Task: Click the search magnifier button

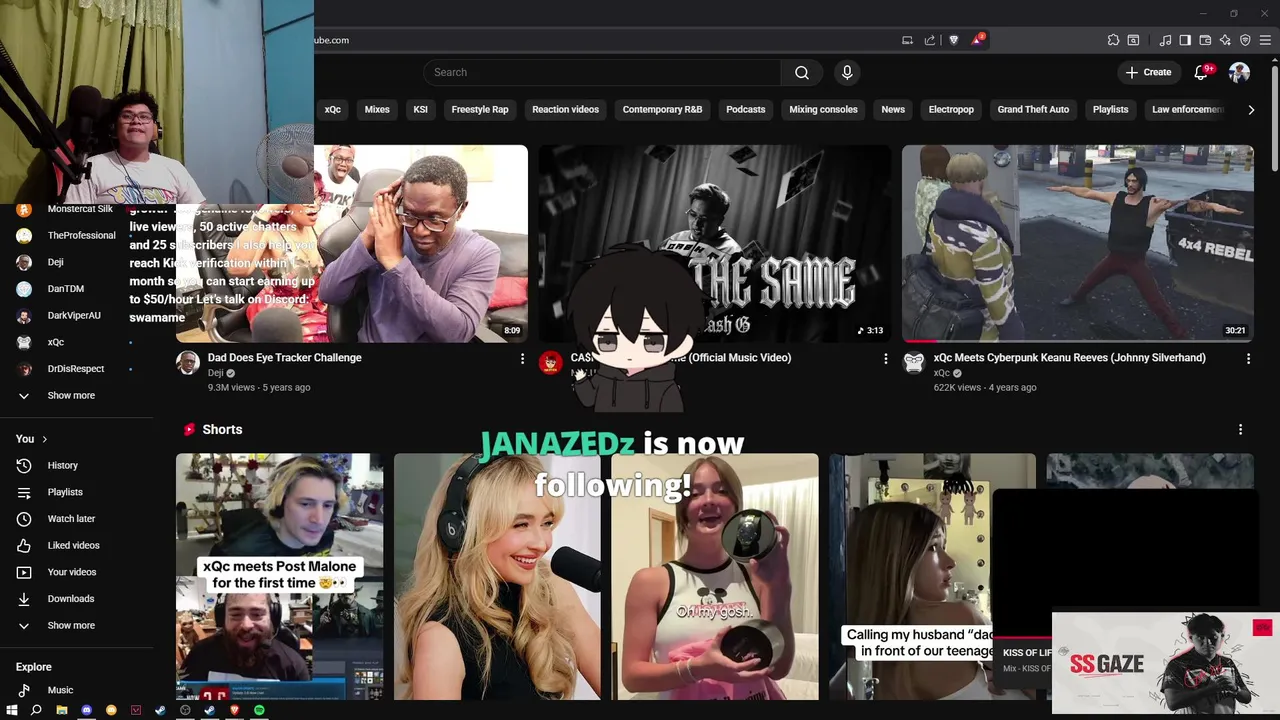Action: tap(802, 72)
